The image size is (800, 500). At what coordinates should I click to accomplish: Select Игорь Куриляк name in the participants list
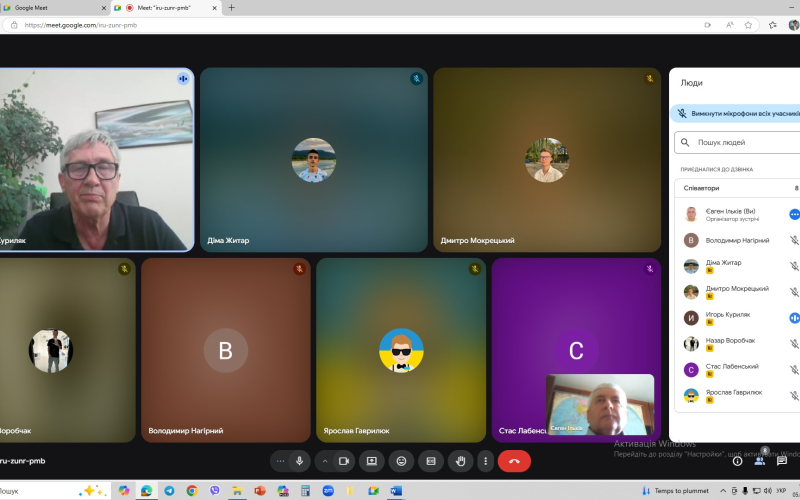pos(728,314)
